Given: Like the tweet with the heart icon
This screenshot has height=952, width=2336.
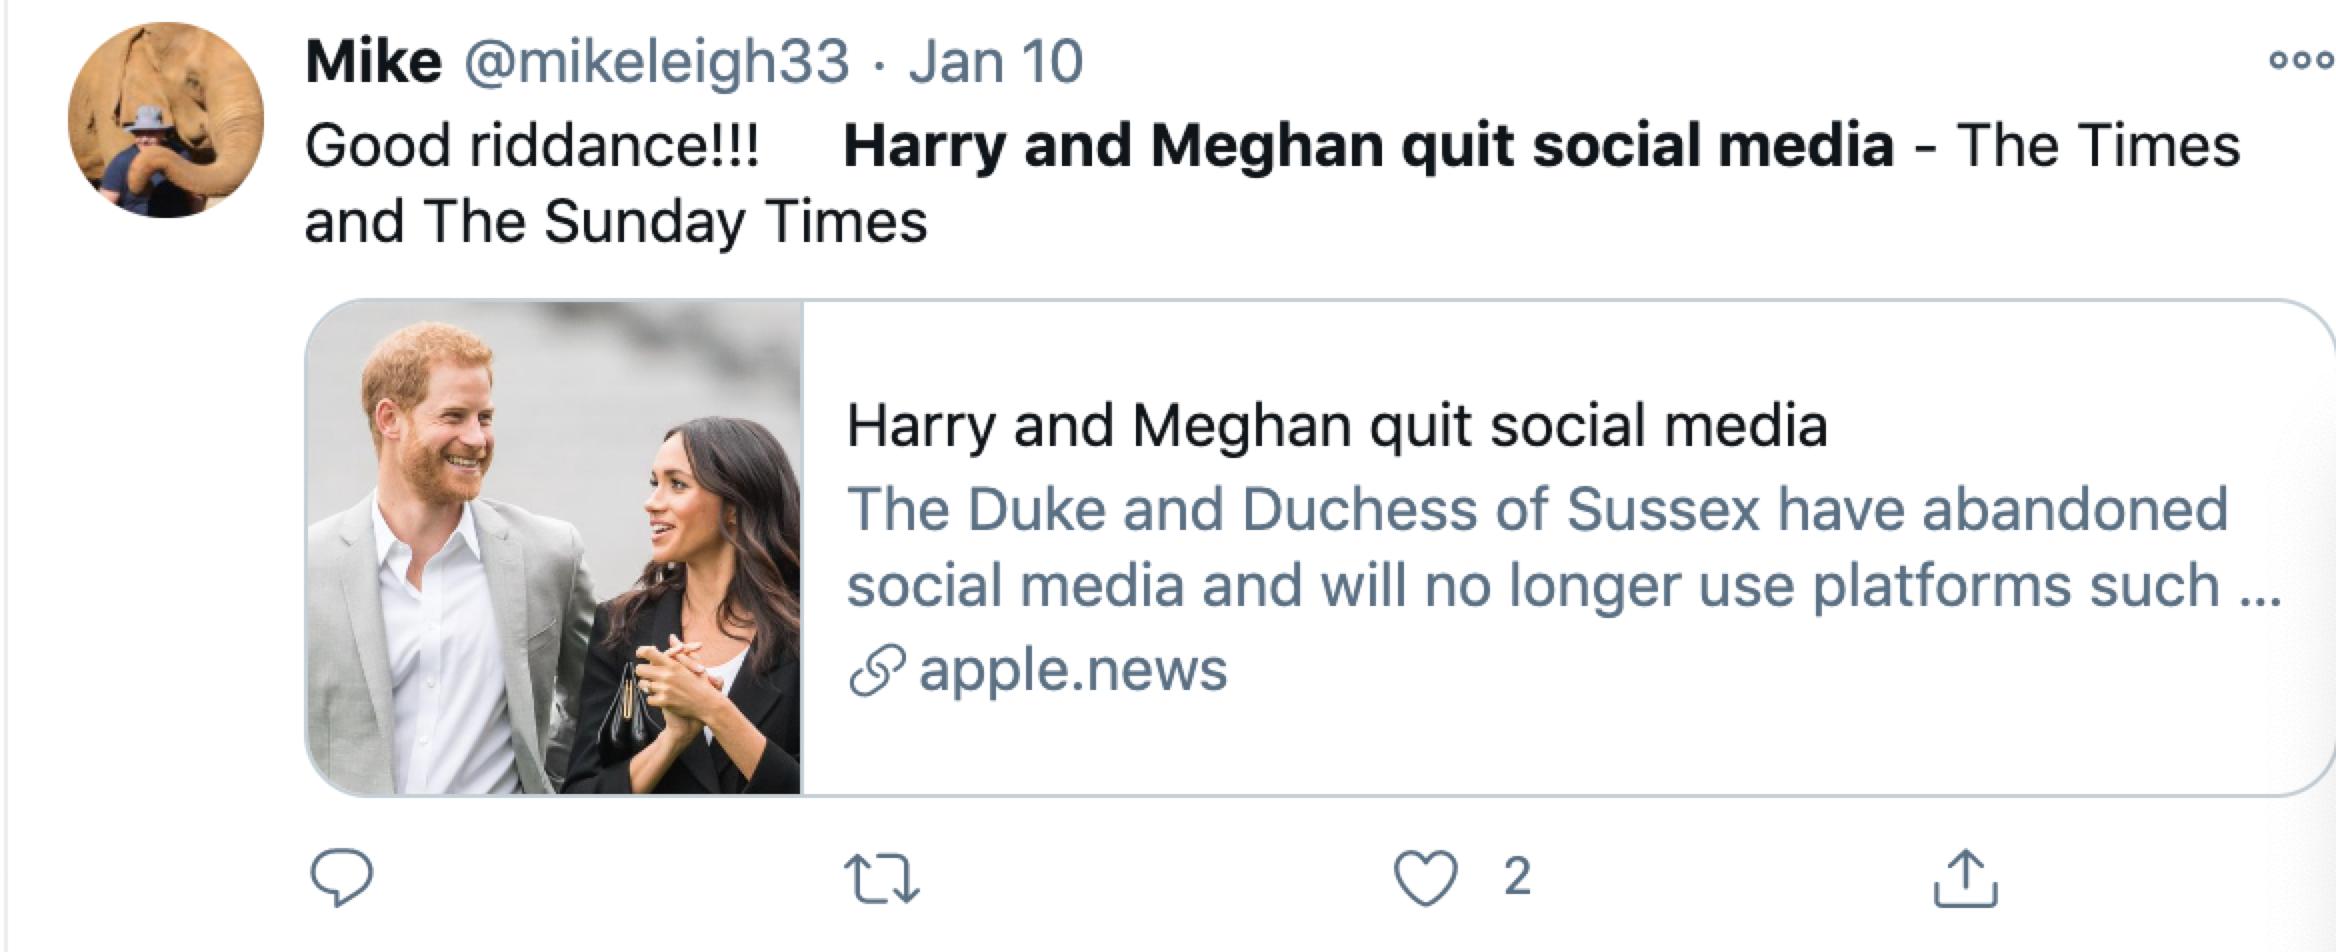Looking at the screenshot, I should point(1425,880).
